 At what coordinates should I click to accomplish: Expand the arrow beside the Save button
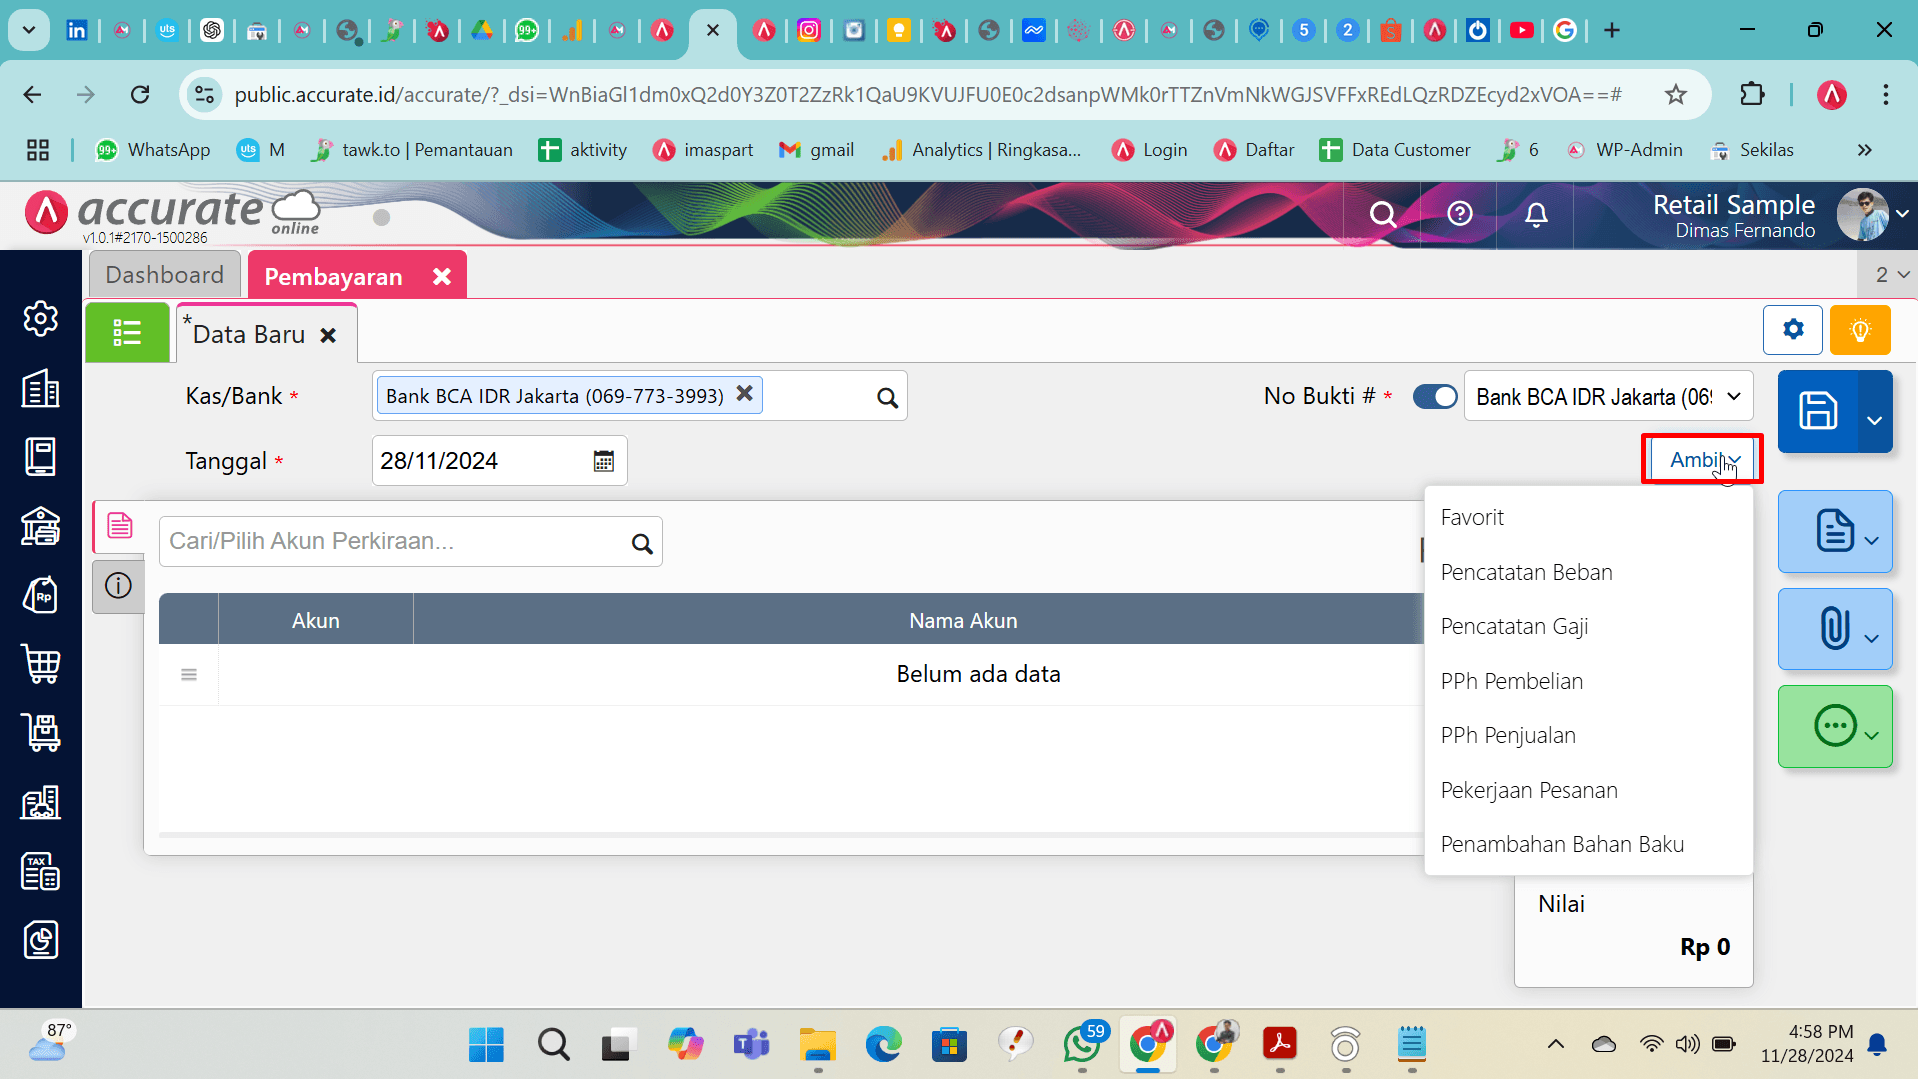tap(1874, 420)
